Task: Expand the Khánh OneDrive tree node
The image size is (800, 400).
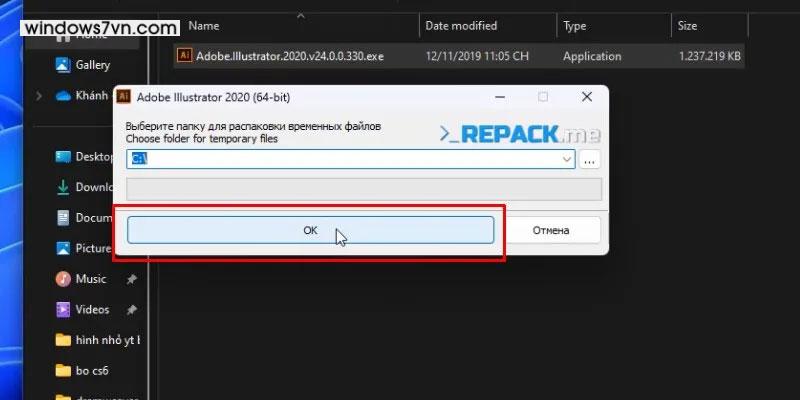Action: coord(38,96)
